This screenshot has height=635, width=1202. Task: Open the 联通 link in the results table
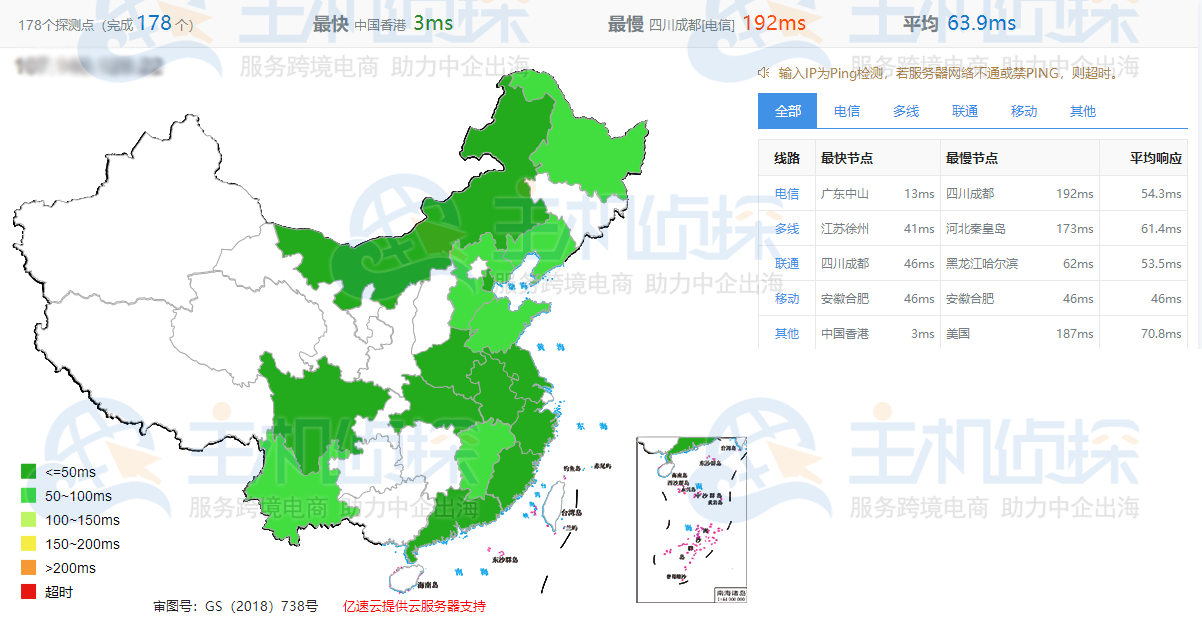click(x=786, y=263)
